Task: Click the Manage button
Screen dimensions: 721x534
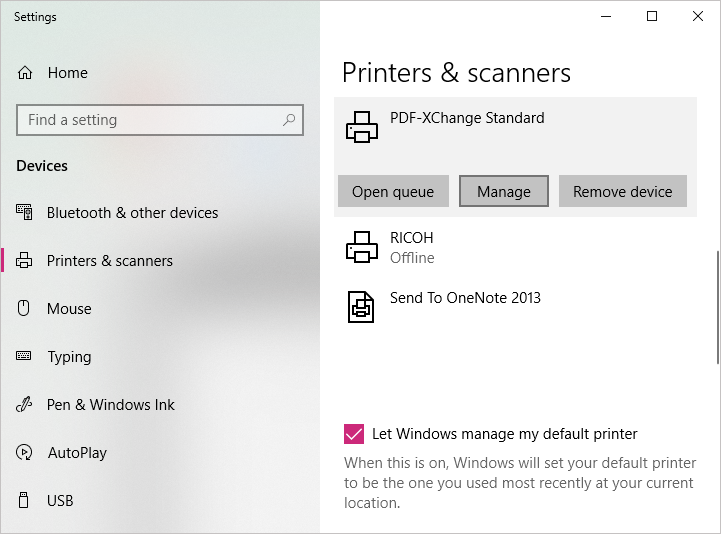Action: pos(504,191)
